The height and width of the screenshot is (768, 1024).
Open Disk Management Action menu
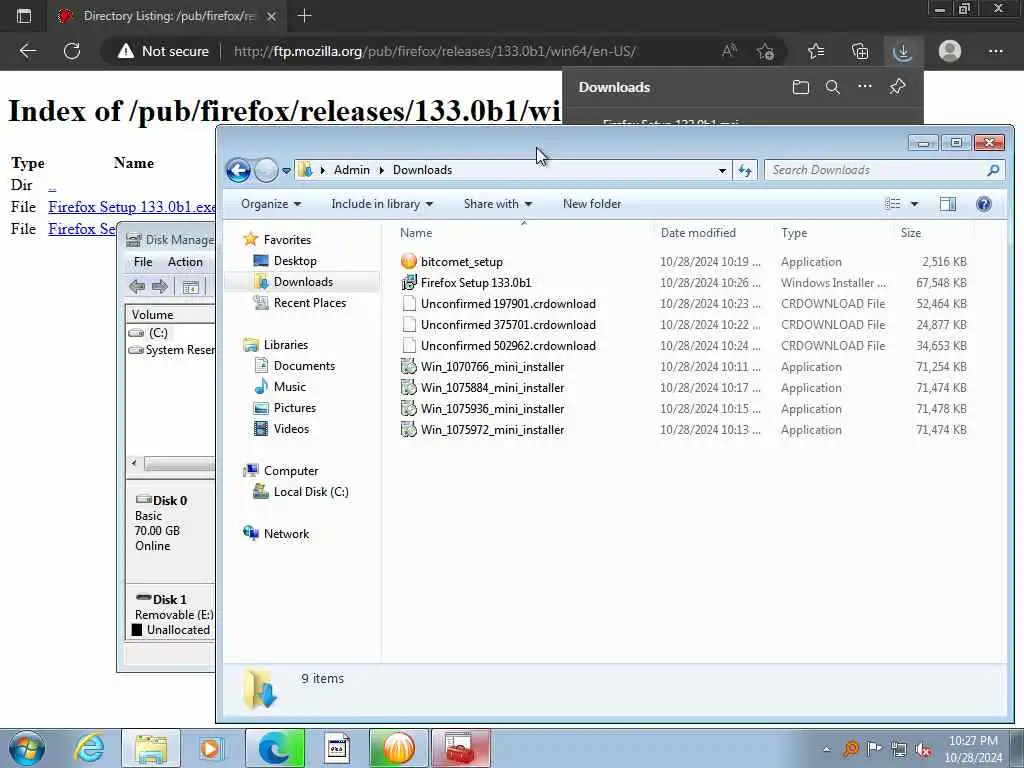pos(185,262)
